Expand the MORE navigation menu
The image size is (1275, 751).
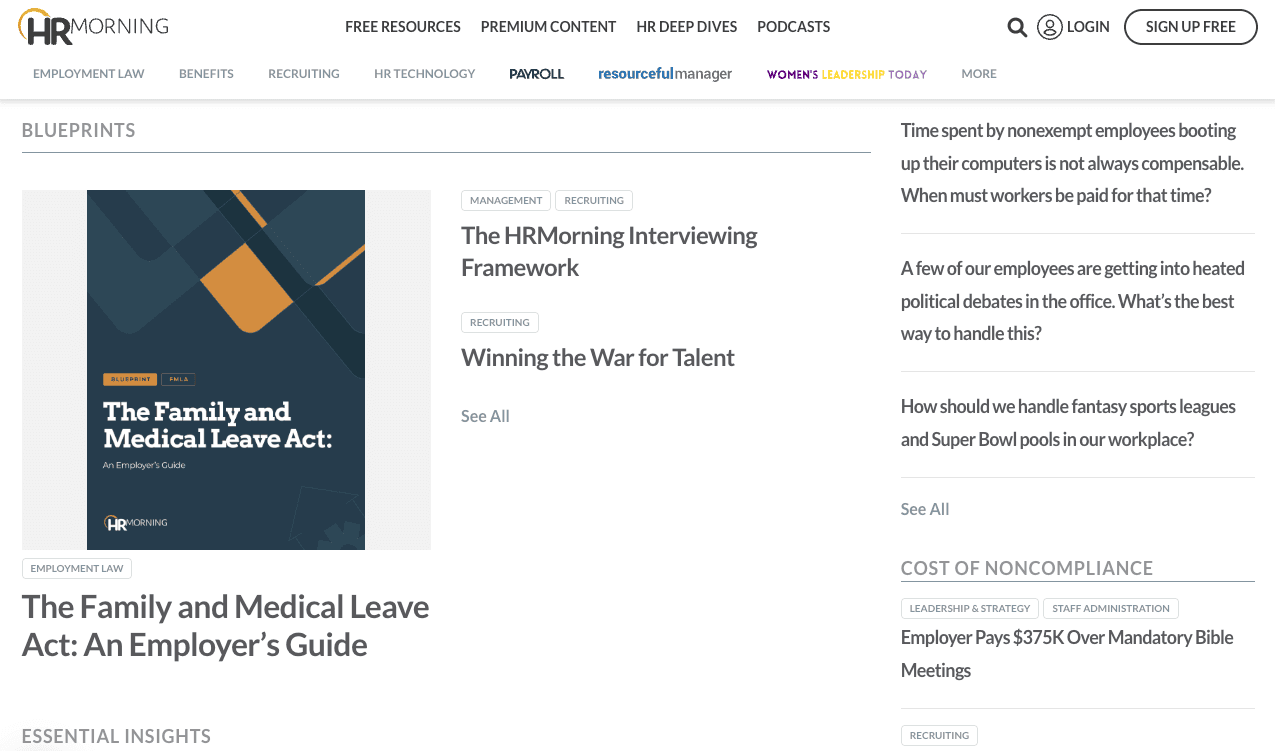[978, 73]
